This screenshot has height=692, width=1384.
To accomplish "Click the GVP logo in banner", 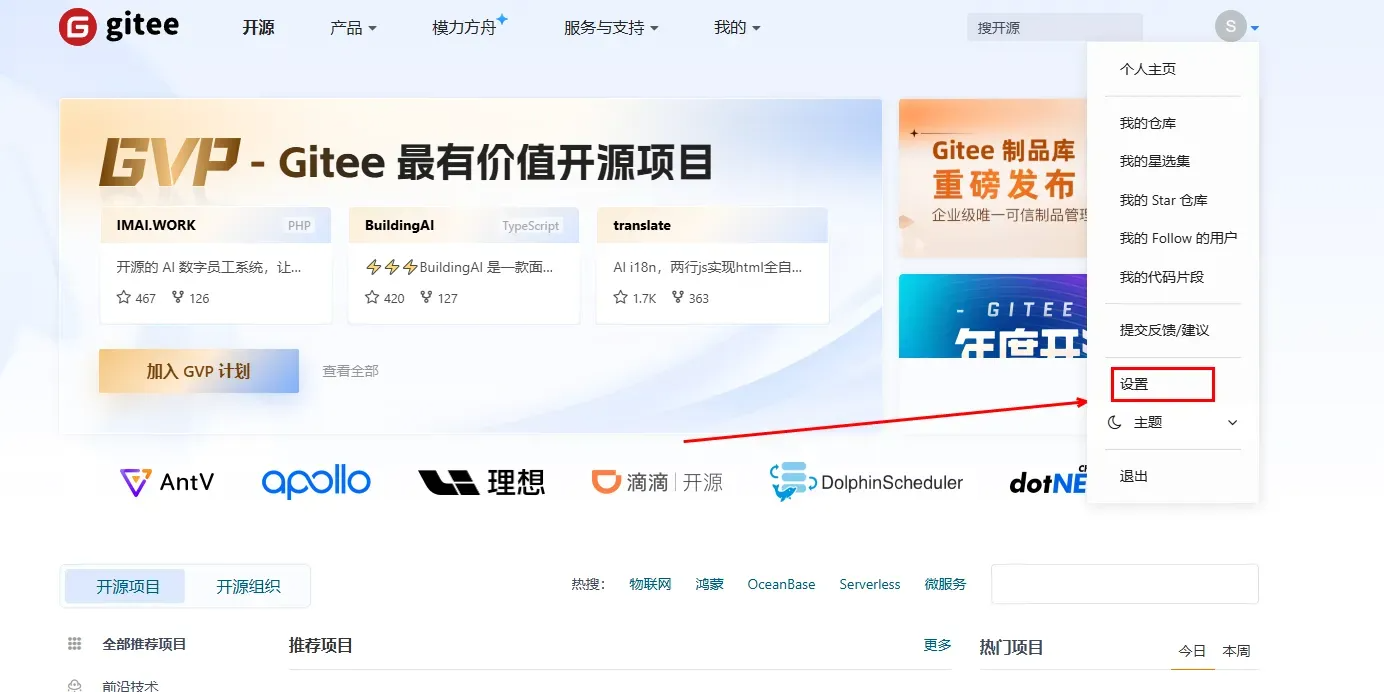I will (170, 162).
